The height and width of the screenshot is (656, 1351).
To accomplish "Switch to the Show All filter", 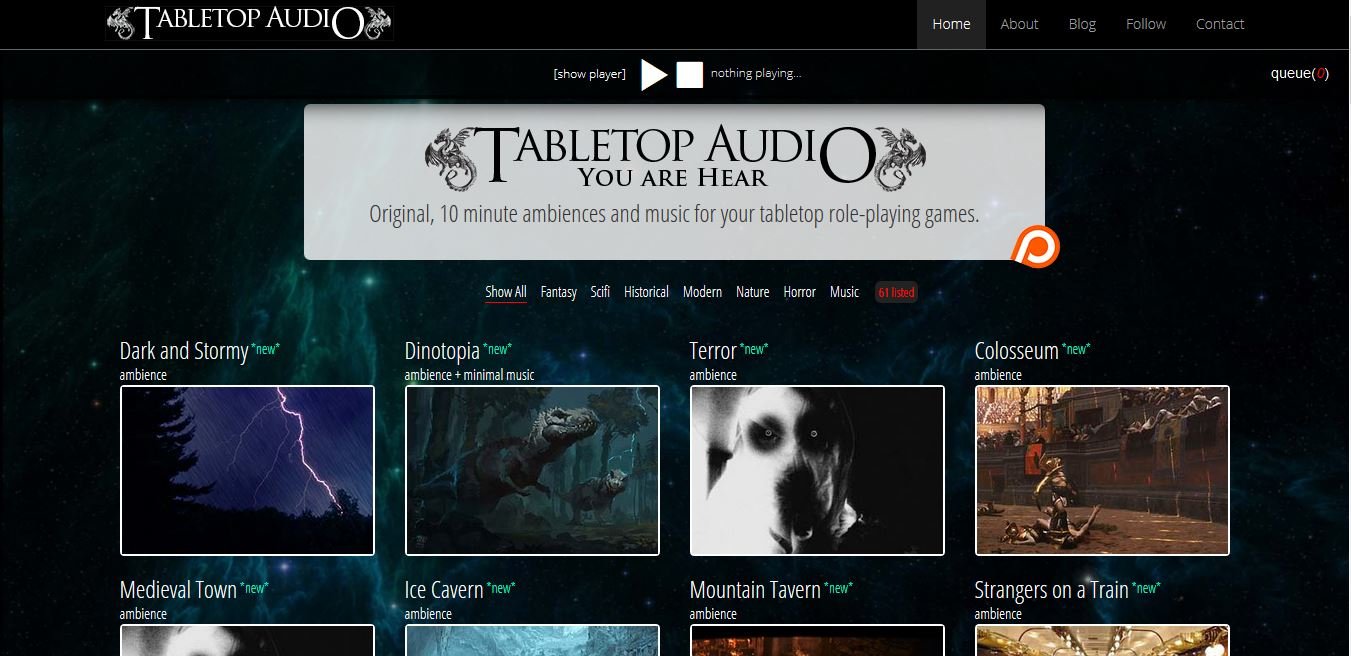I will [x=505, y=292].
